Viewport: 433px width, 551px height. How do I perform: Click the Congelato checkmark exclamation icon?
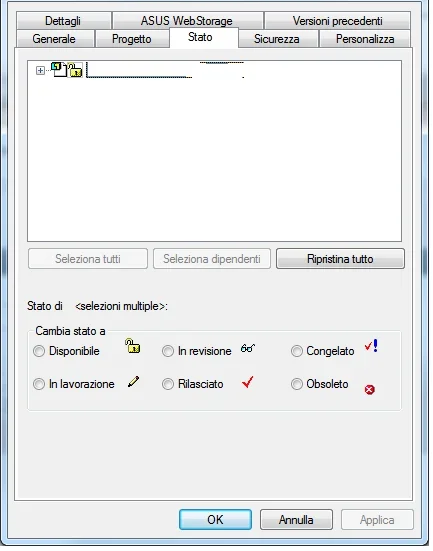tap(371, 346)
